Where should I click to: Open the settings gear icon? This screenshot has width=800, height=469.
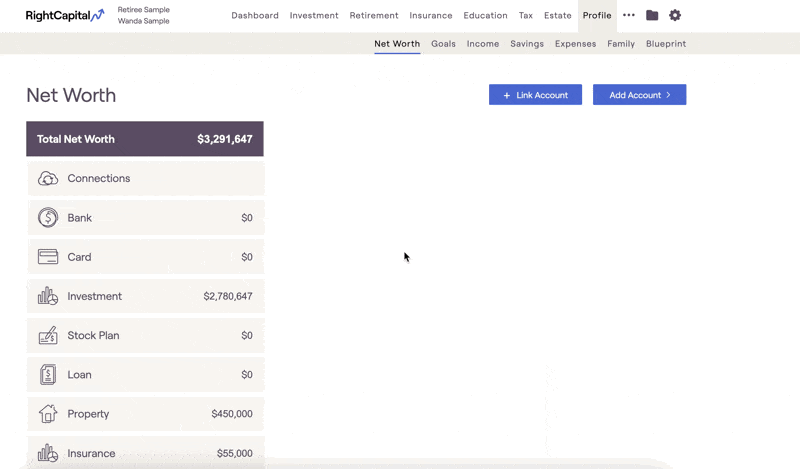pos(675,15)
